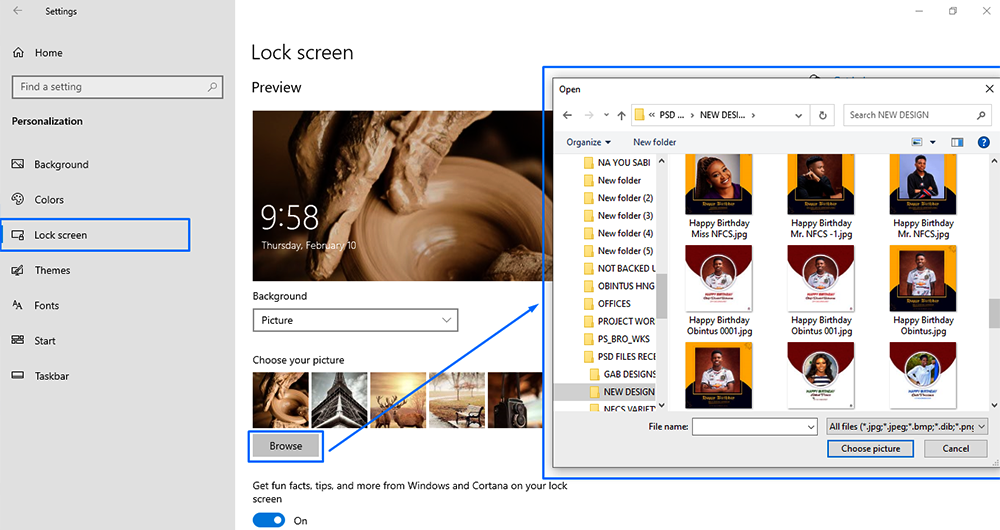
Task: Select Happy Birthday Miss NFCS.jpg
Action: (x=719, y=196)
